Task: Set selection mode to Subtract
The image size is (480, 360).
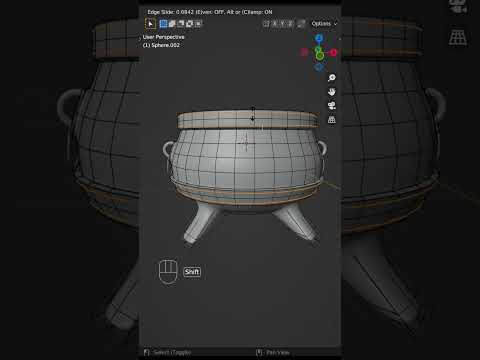Action: [181, 24]
